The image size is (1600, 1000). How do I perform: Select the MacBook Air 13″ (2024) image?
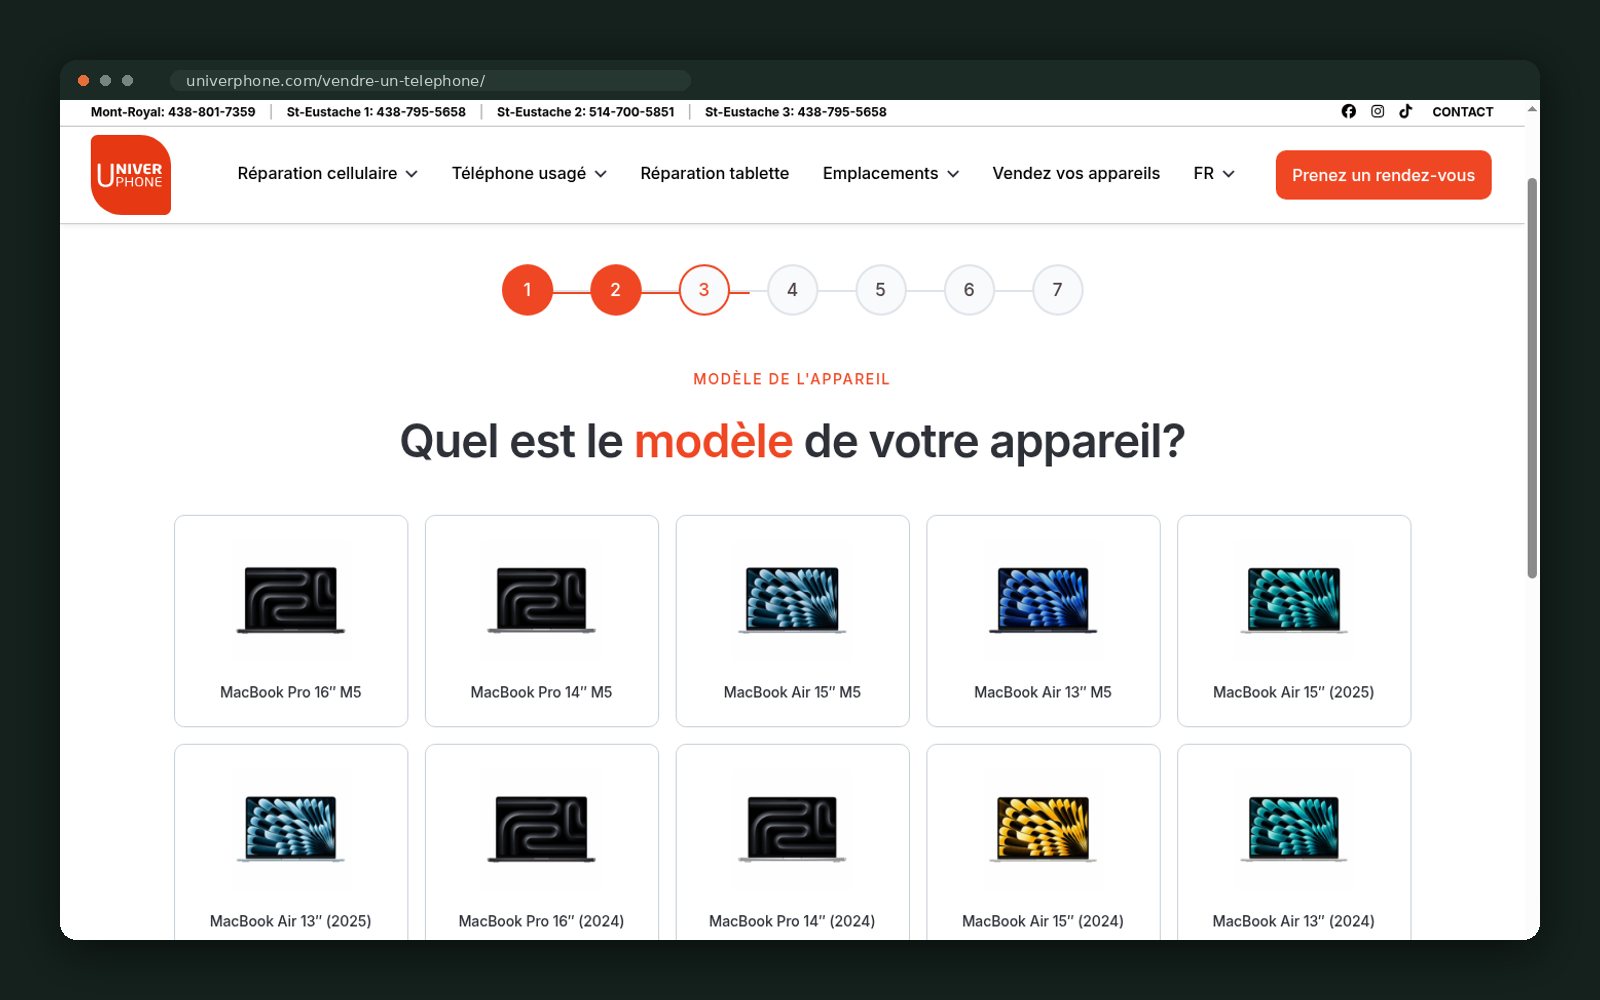pos(1294,829)
